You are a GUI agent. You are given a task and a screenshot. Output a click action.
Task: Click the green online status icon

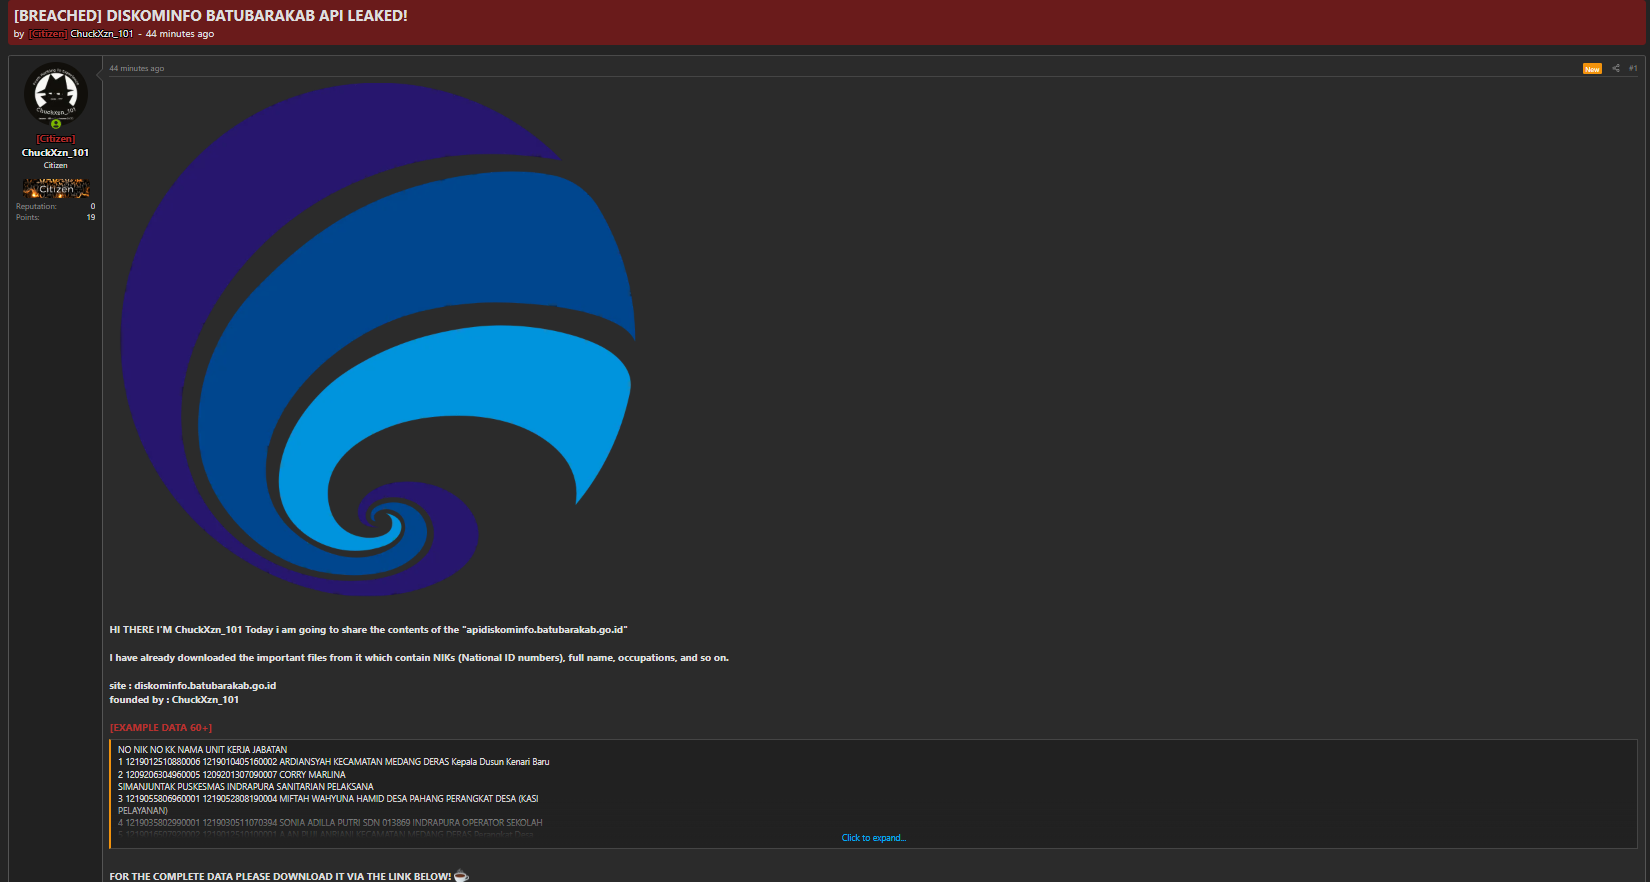click(x=56, y=125)
